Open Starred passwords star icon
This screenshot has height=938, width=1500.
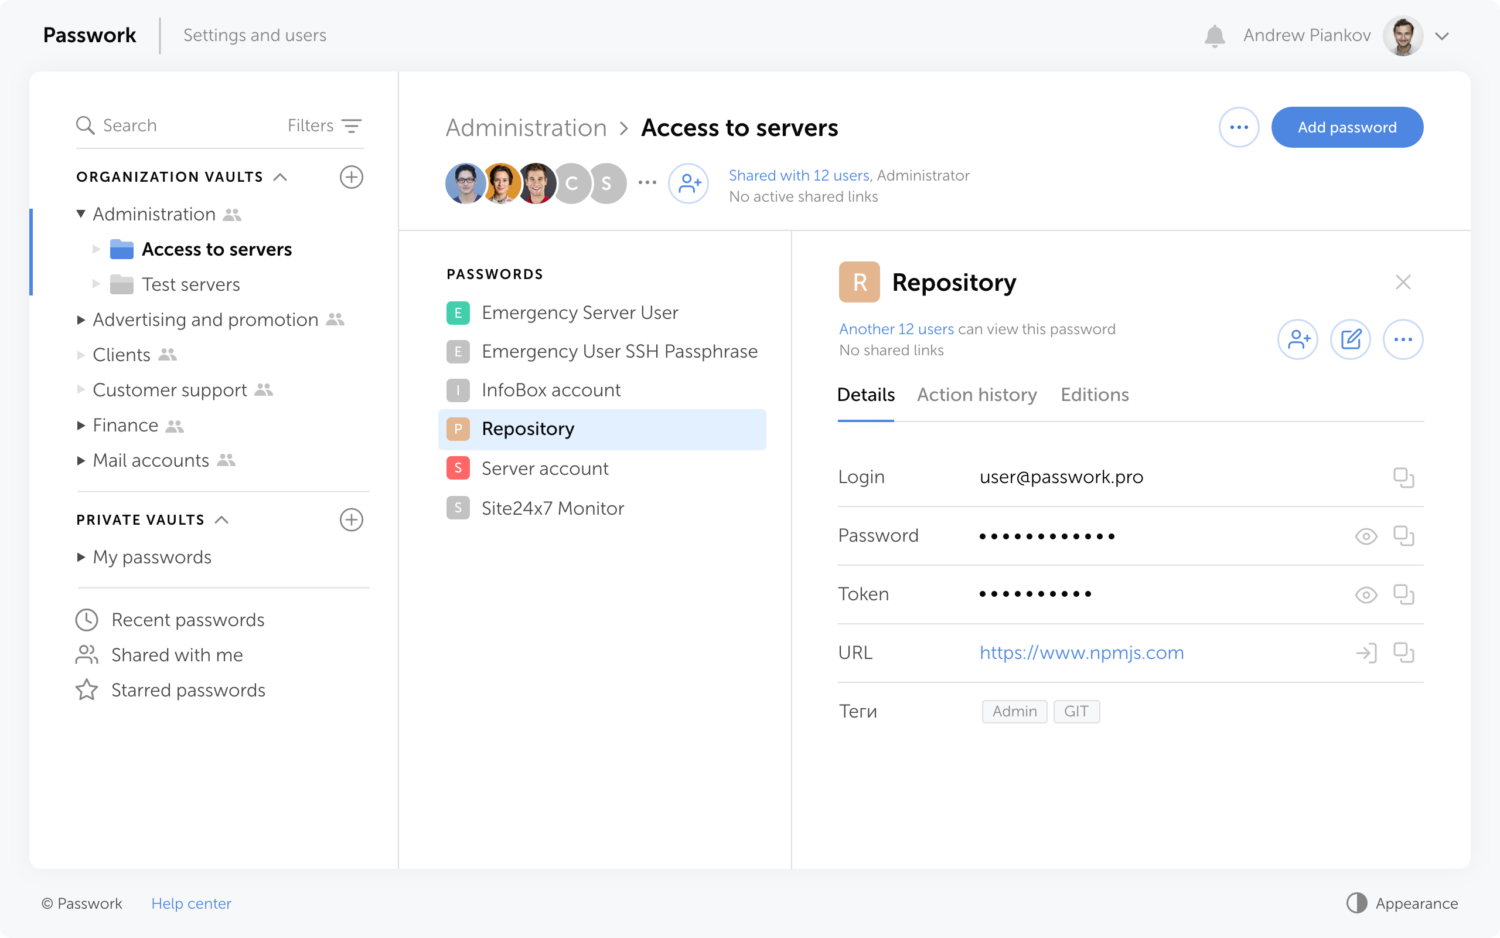pos(87,690)
